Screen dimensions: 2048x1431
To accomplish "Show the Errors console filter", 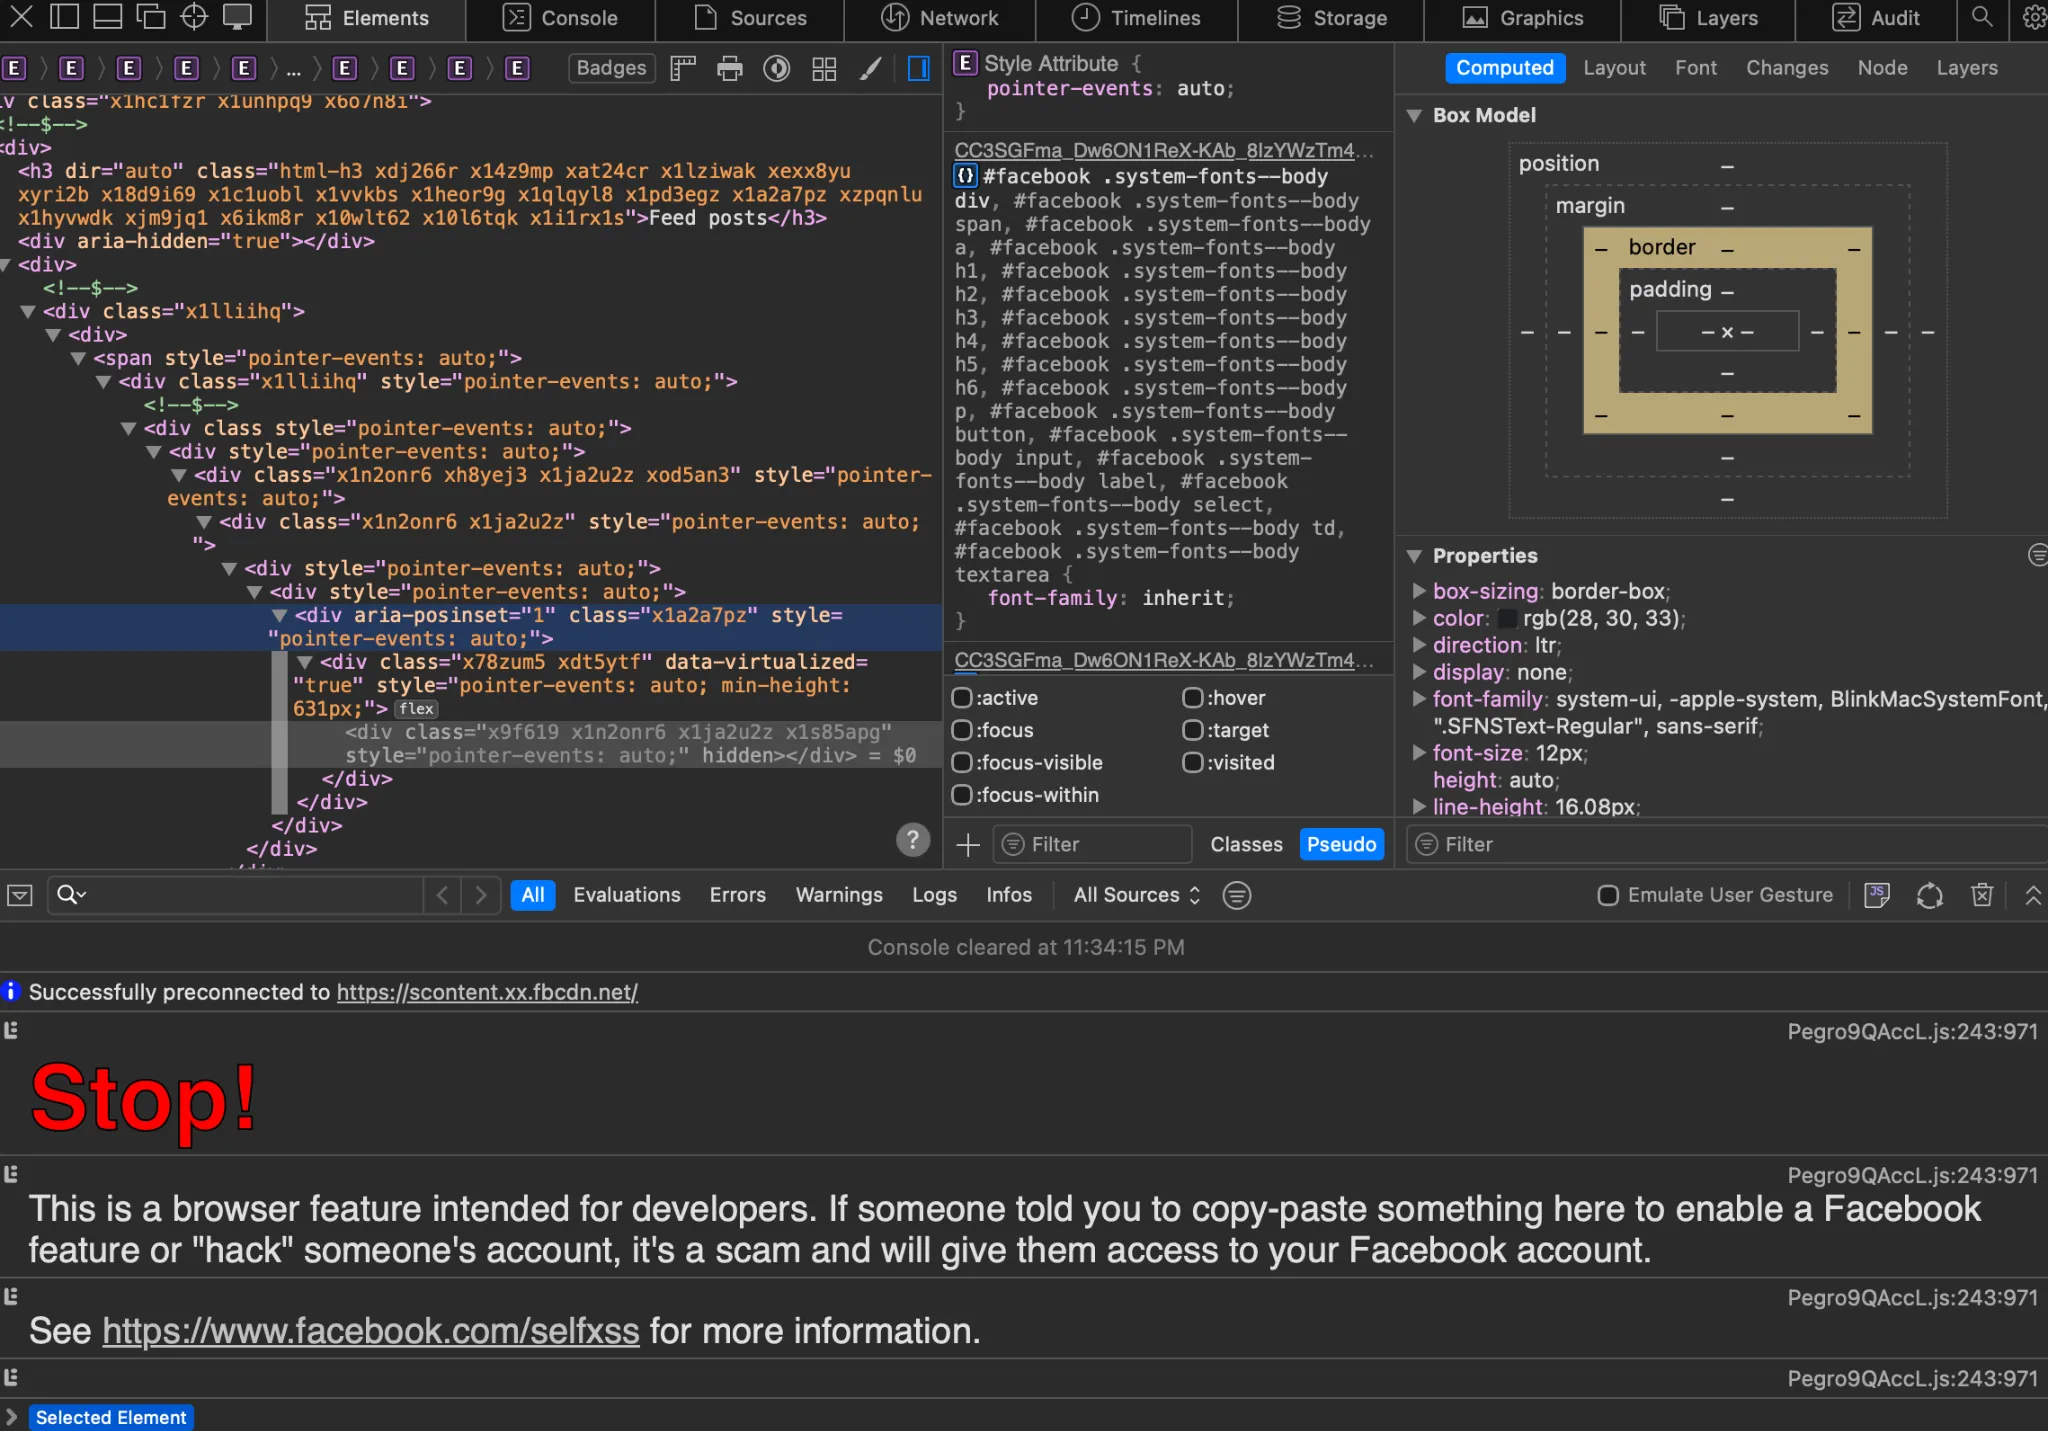I will pyautogui.click(x=737, y=895).
